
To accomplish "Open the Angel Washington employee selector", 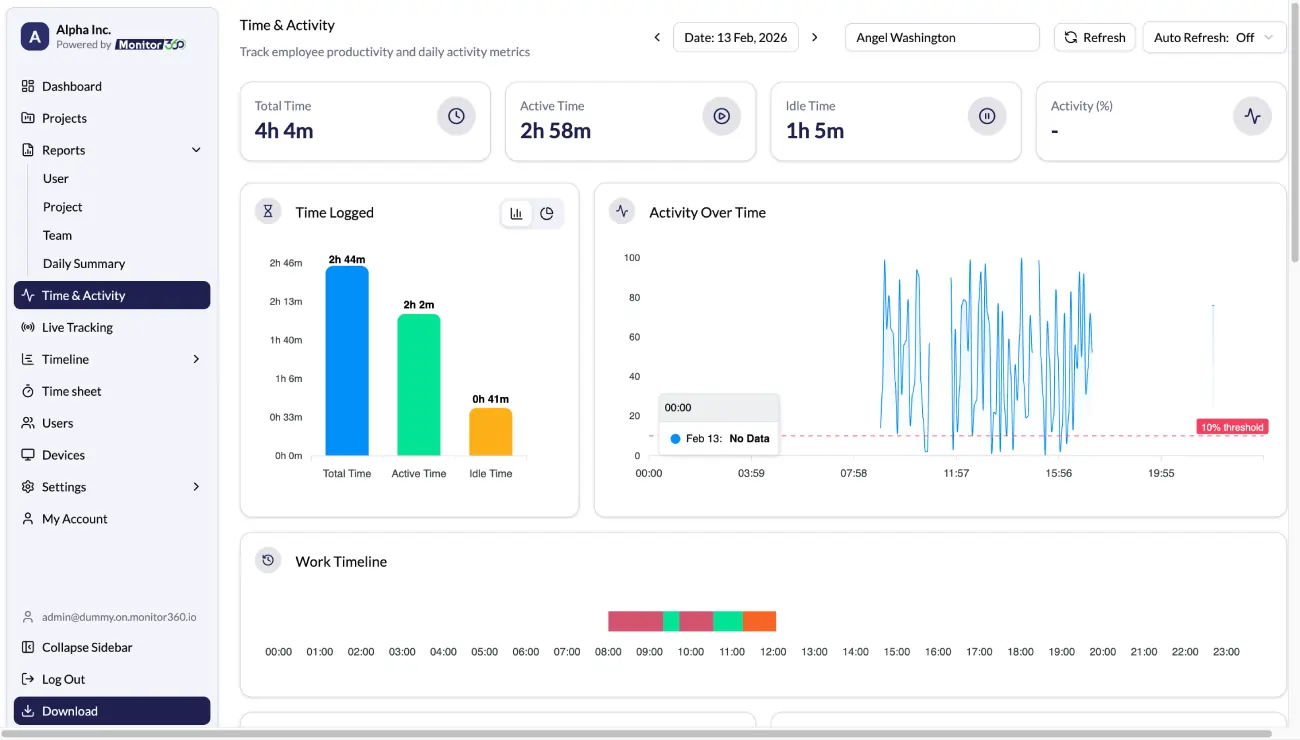I will coord(941,37).
